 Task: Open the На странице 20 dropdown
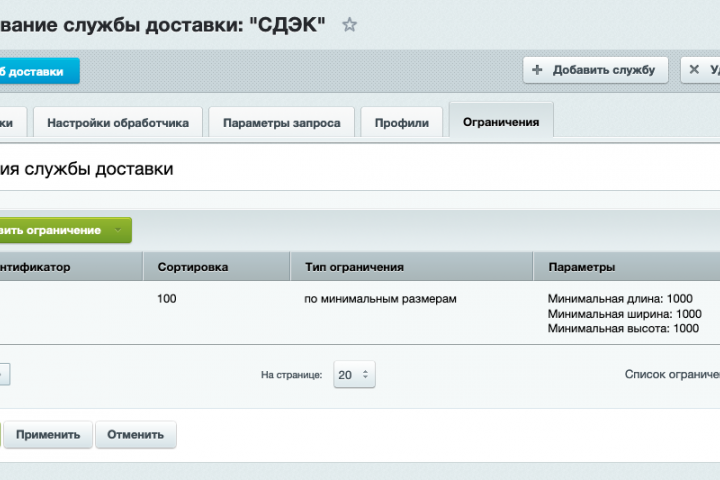354,375
